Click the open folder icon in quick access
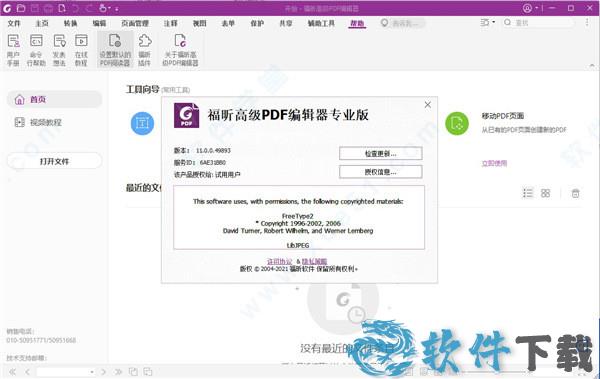Screen dimensions: 600x379 (x=21, y=8)
